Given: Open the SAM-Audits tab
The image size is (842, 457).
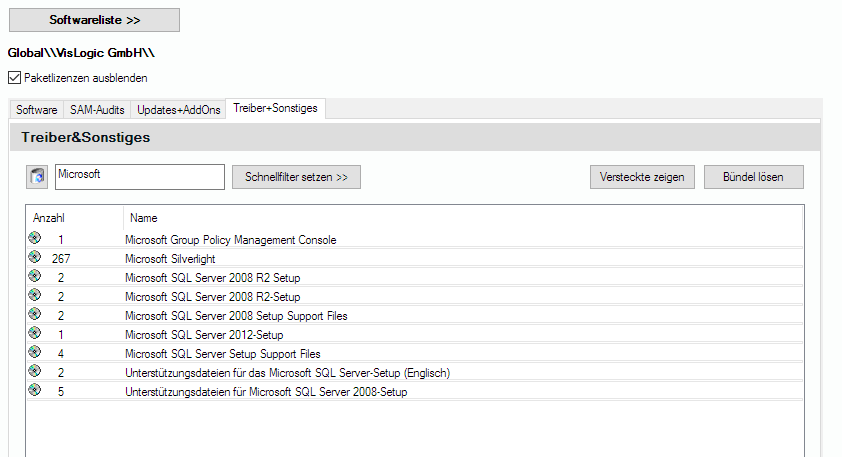Looking at the screenshot, I should [x=97, y=110].
